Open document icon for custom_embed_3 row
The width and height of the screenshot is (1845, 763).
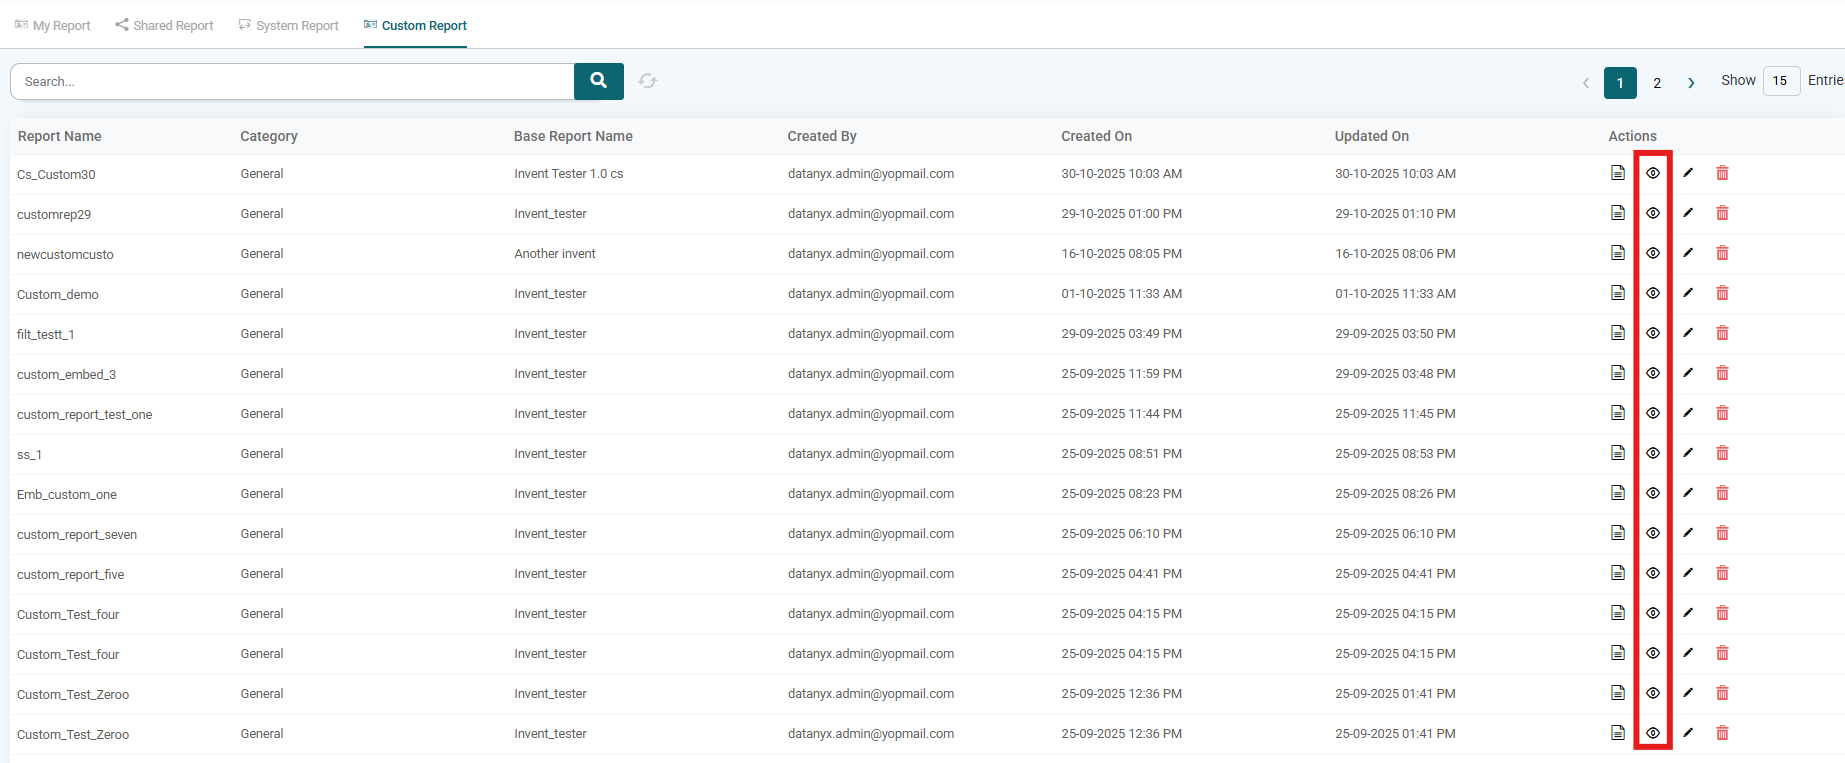1618,373
